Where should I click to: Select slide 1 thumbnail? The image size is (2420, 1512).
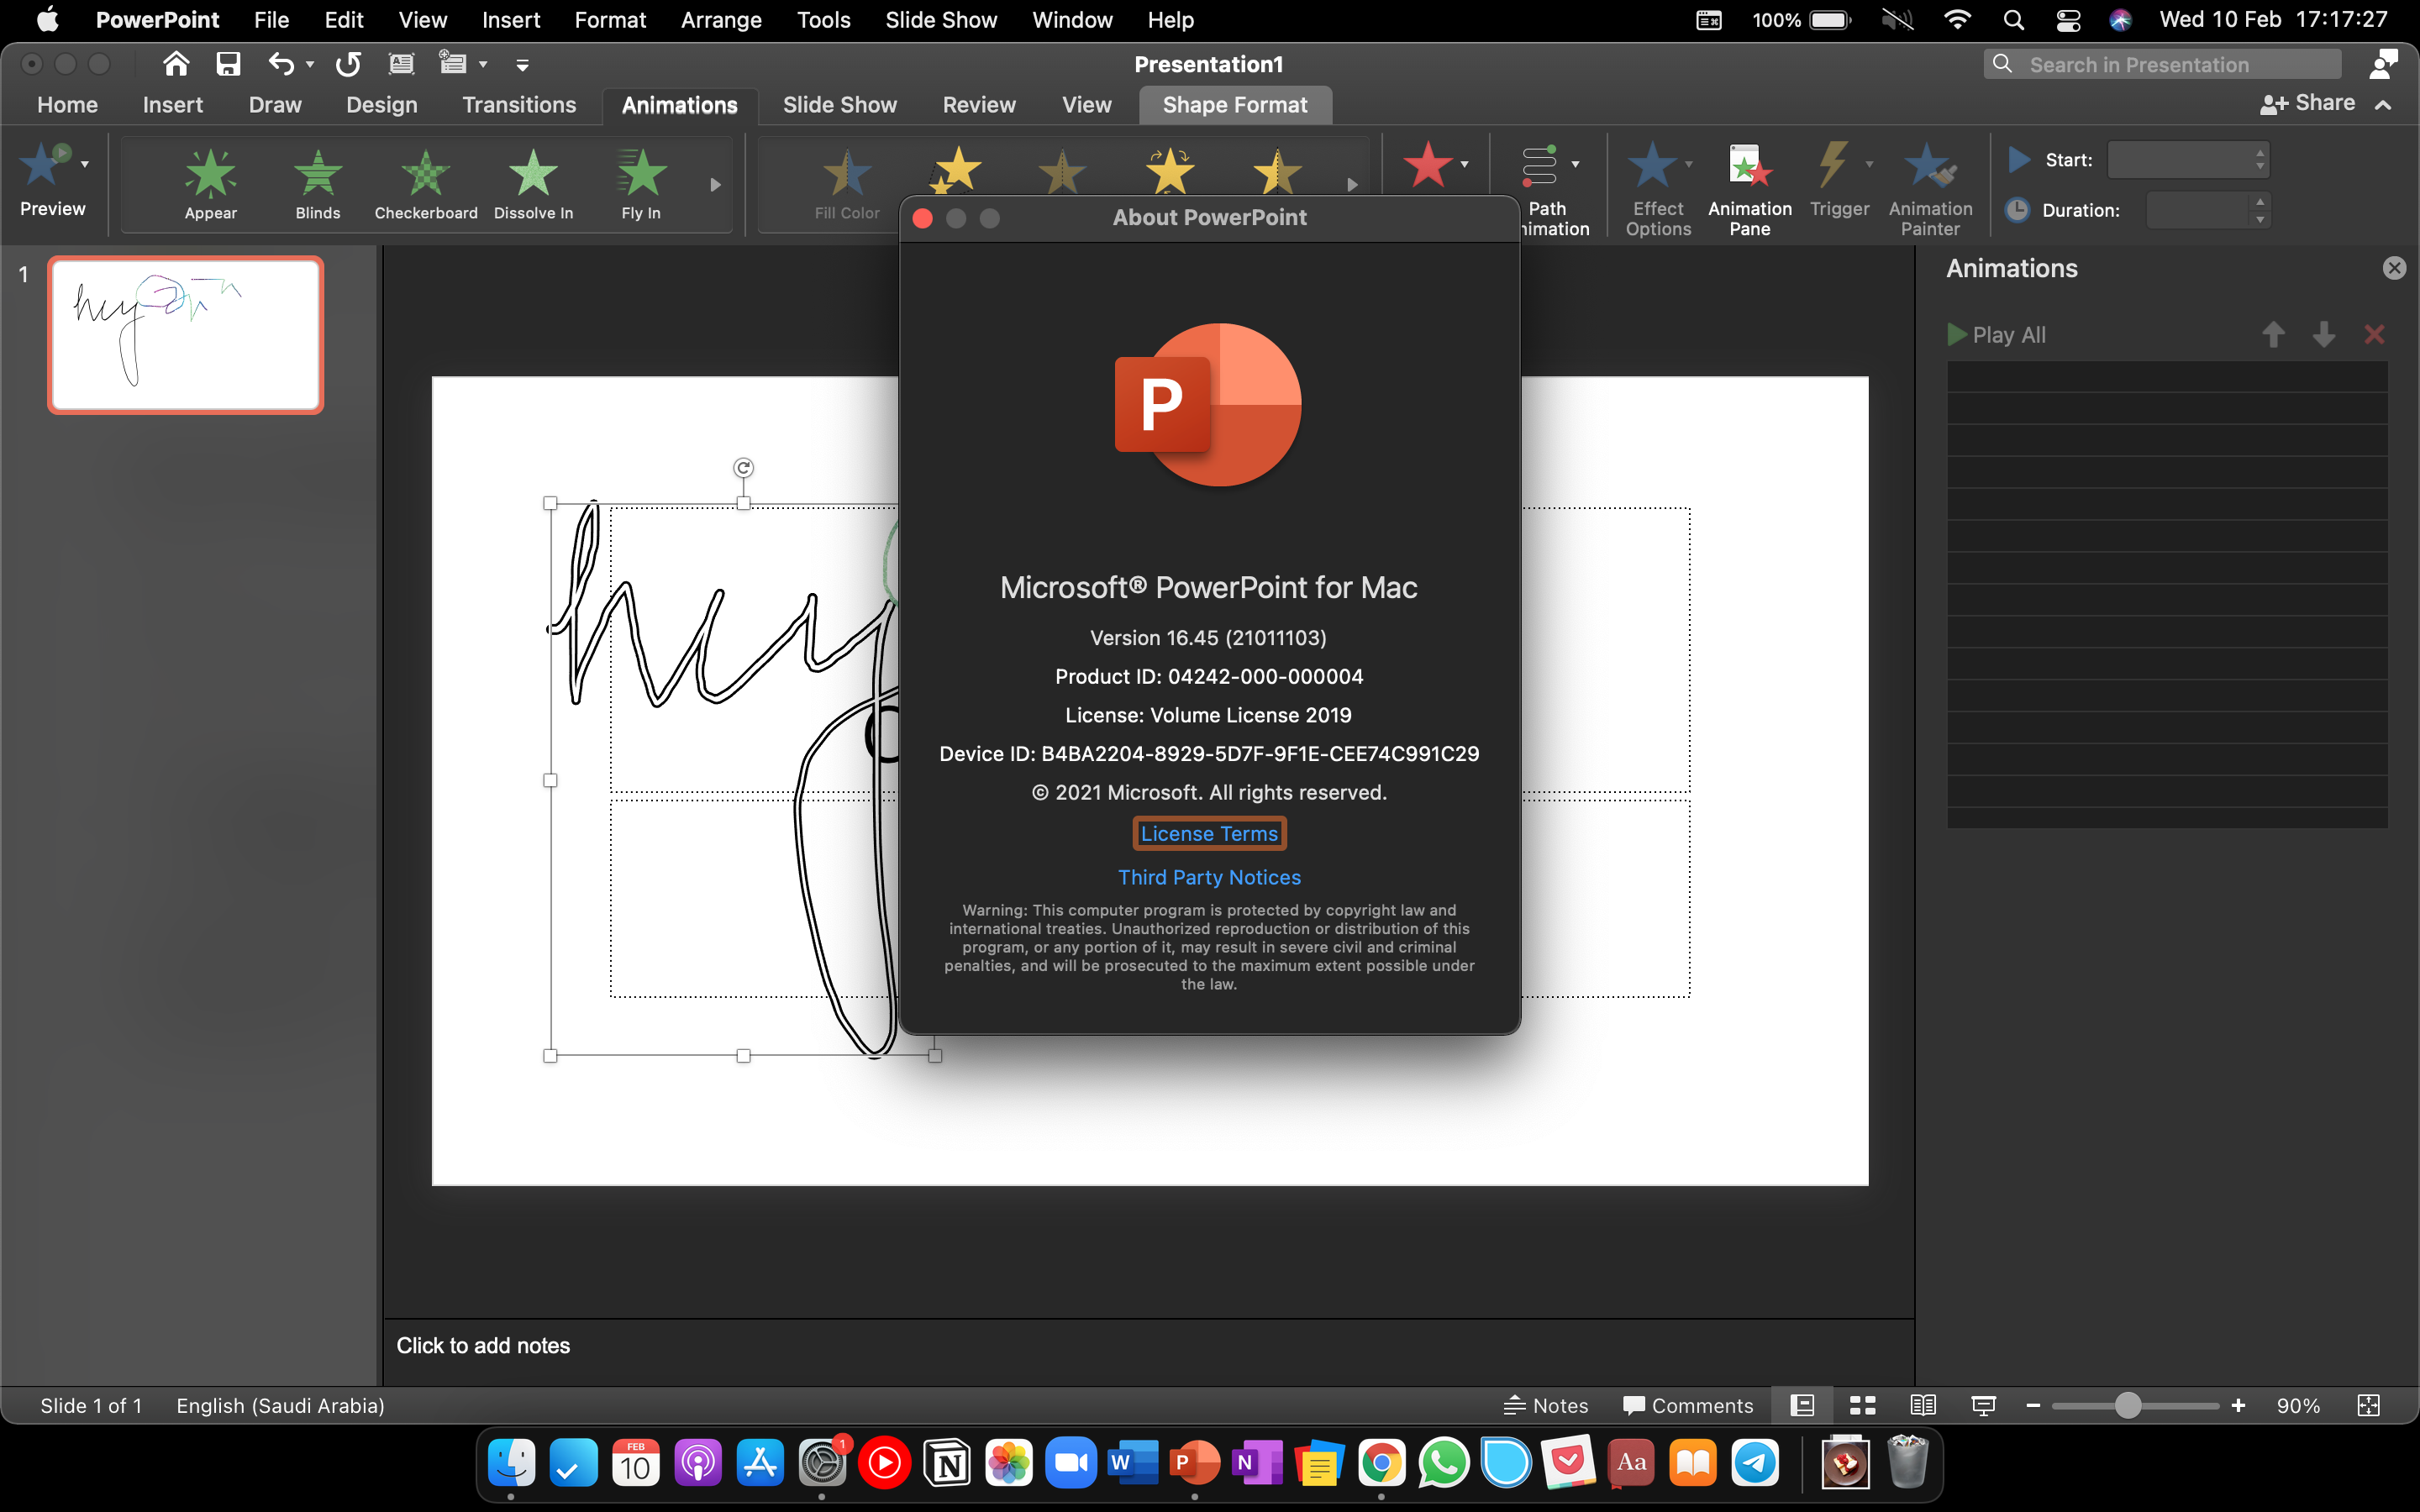click(186, 334)
